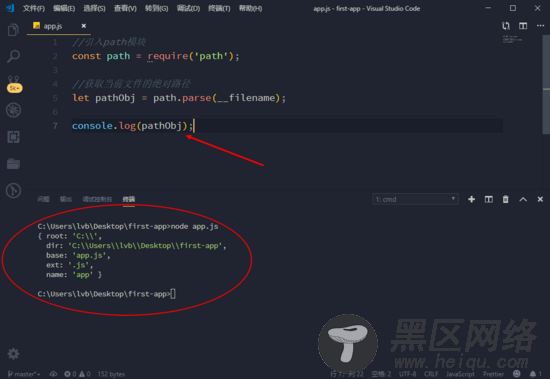Open errors and warnings count in status bar

78,374
